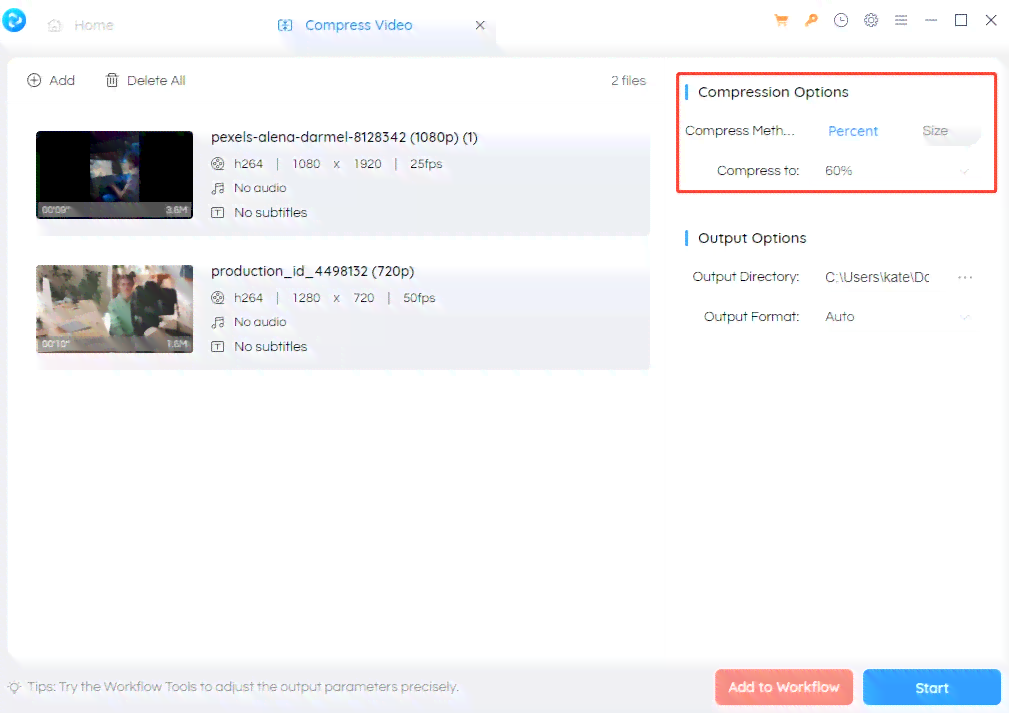Open the hamburger menu icon
This screenshot has height=713, width=1009.
coord(901,21)
